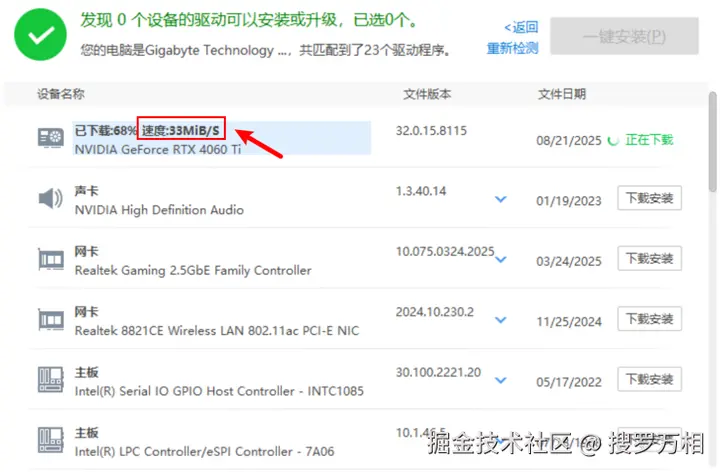Click version number 30.100.2221.20
Image resolution: width=720 pixels, height=472 pixels.
click(x=439, y=372)
